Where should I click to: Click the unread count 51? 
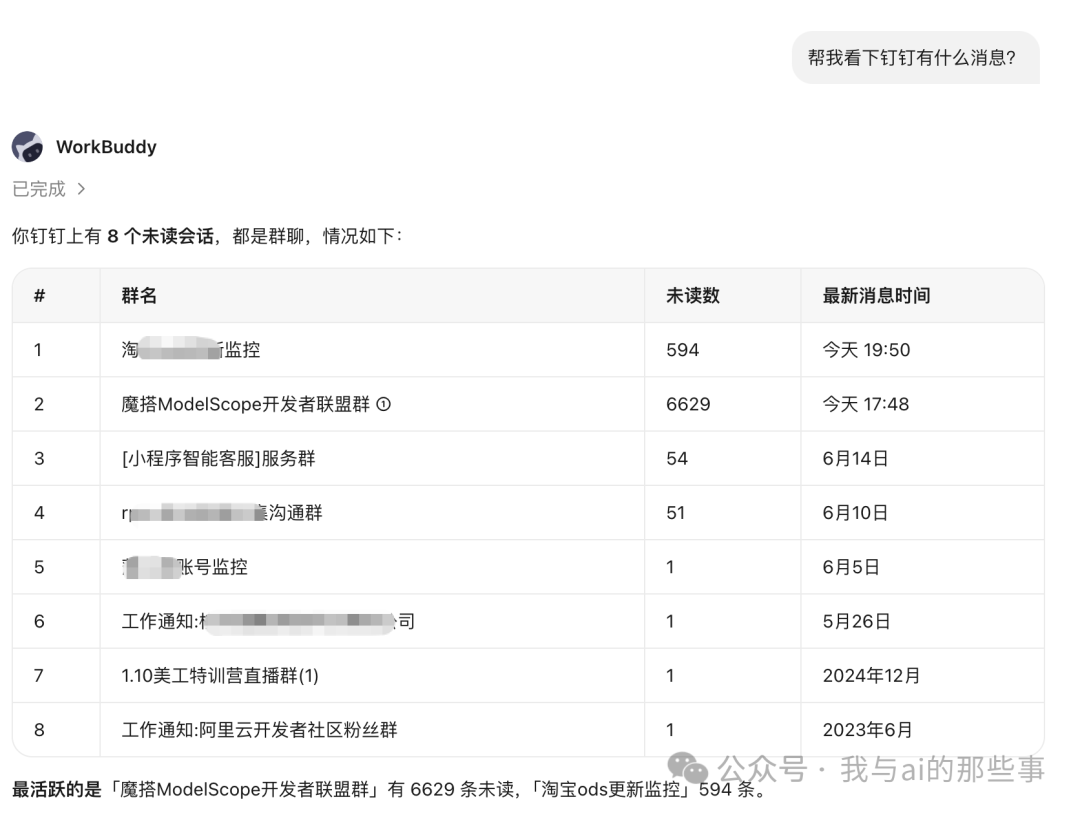675,513
